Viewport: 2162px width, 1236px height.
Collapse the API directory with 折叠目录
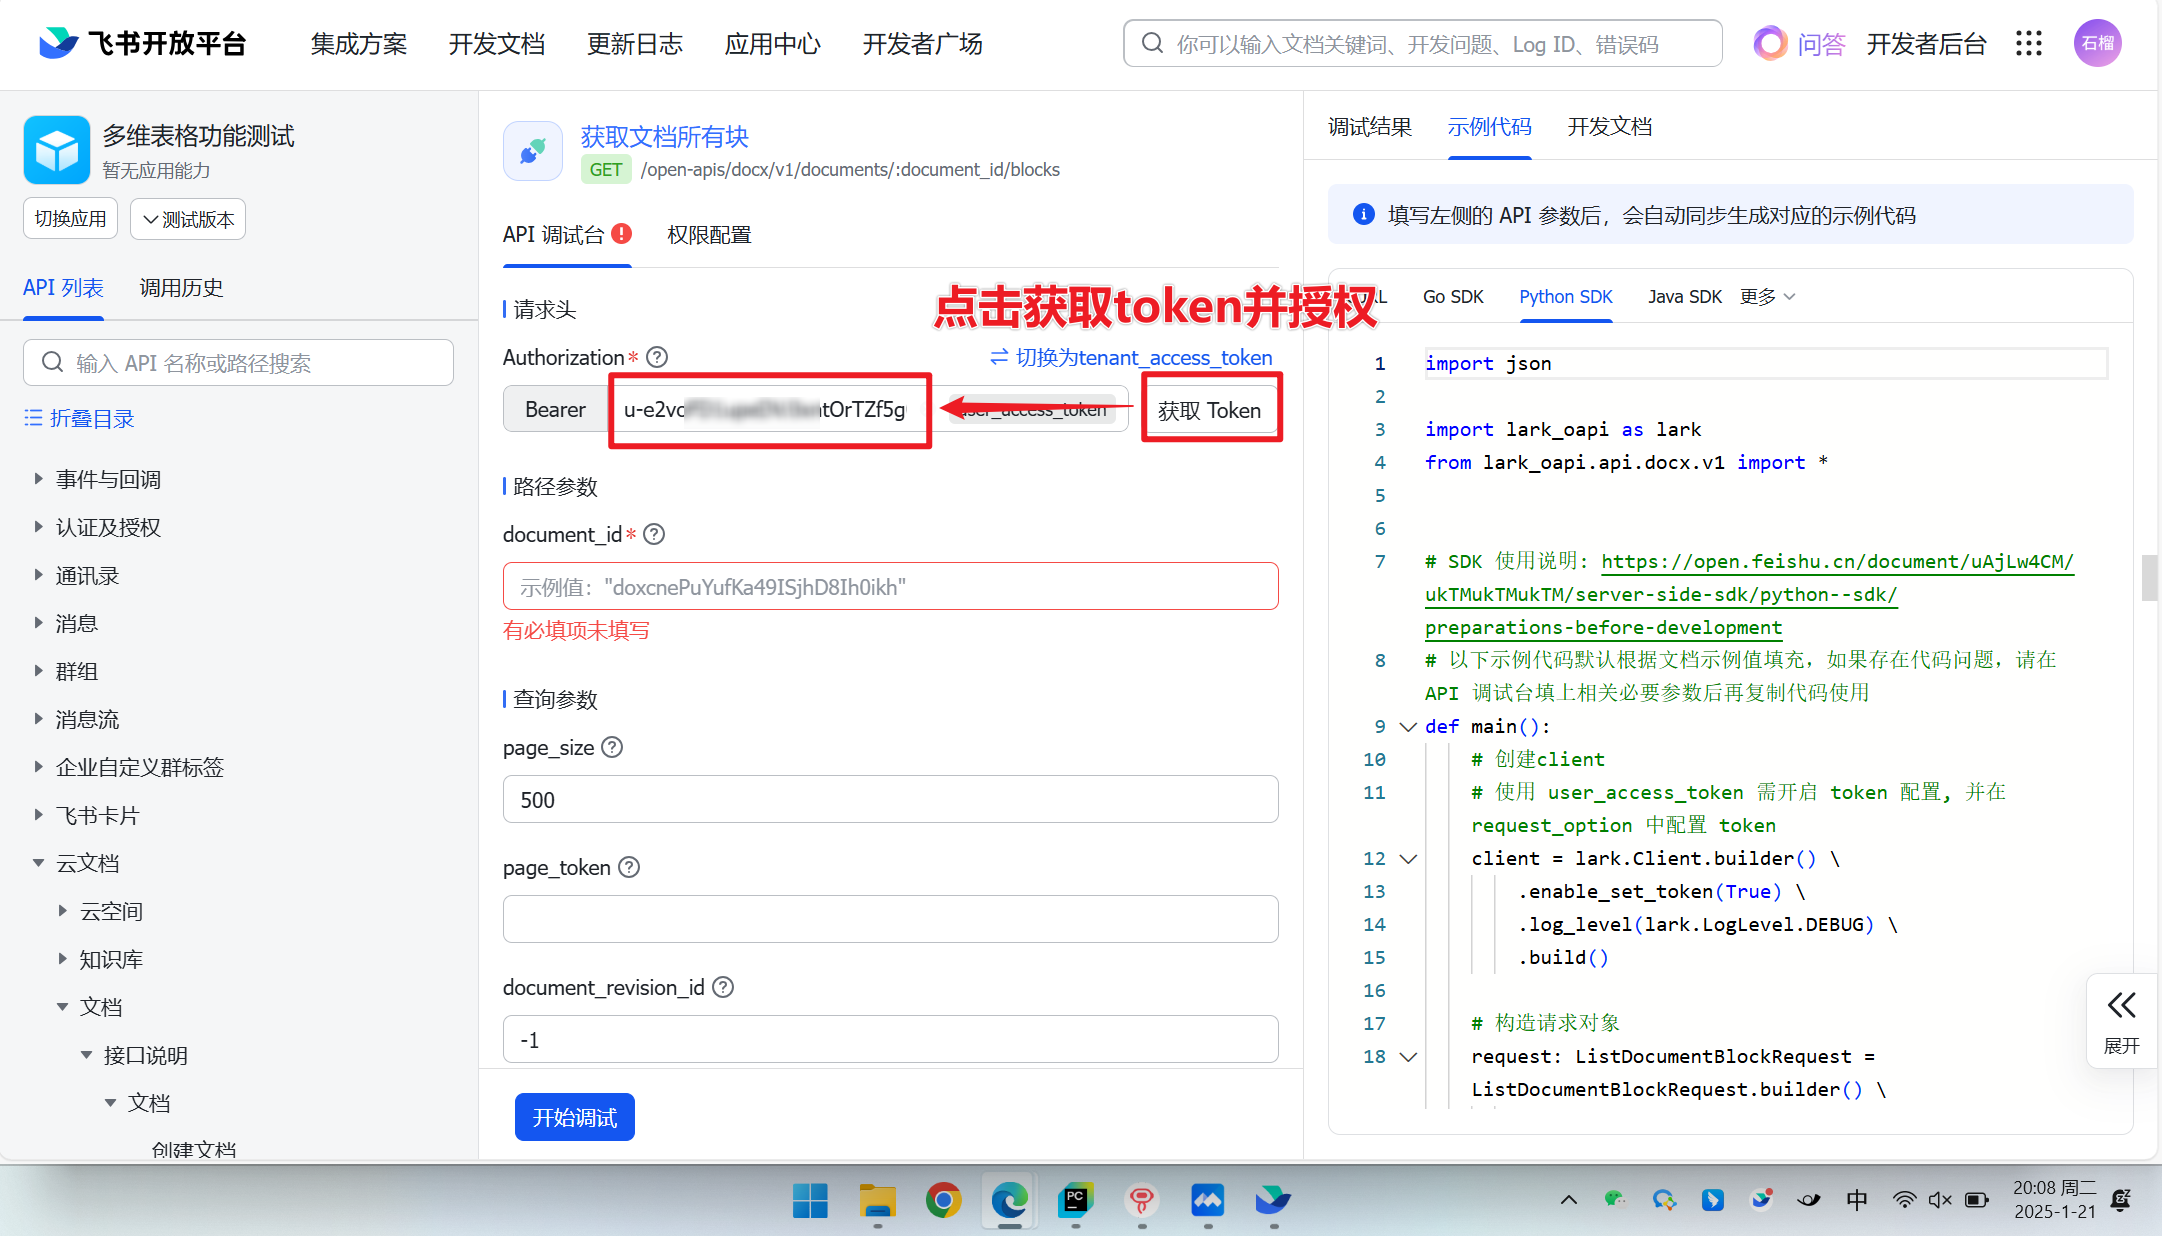pyautogui.click(x=79, y=418)
